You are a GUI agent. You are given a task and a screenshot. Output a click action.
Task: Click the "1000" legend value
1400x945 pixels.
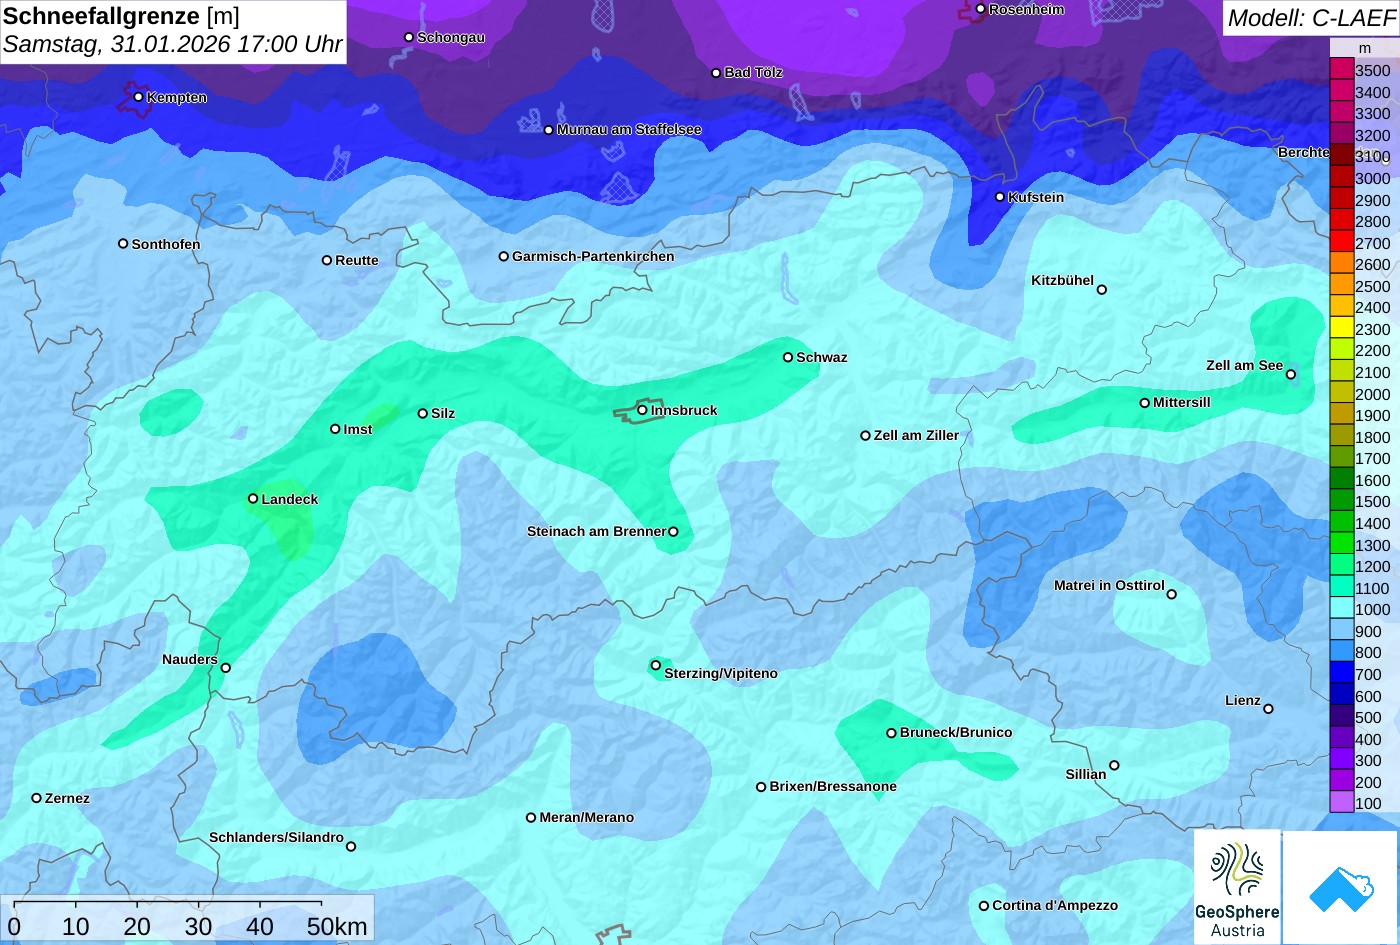[x=1373, y=610]
